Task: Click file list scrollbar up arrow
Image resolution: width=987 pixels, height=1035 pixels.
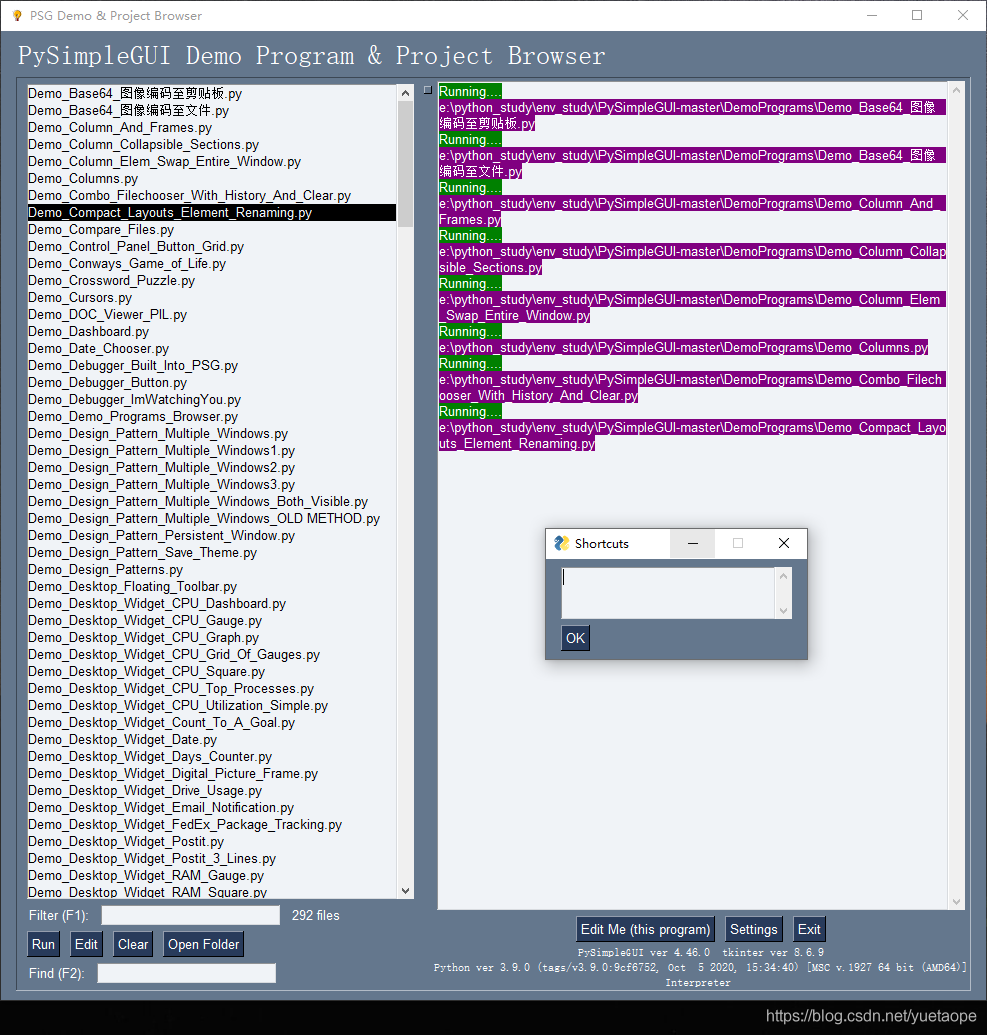Action: (405, 93)
